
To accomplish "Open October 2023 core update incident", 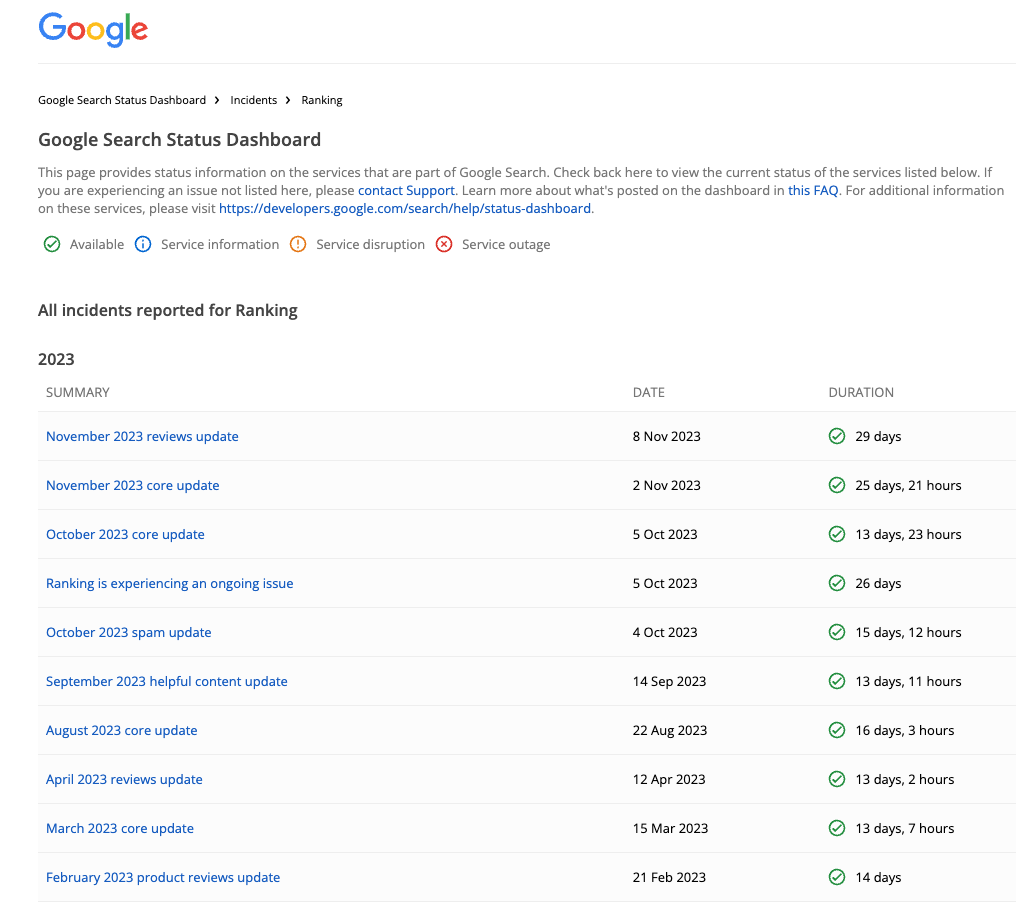I will [x=125, y=534].
